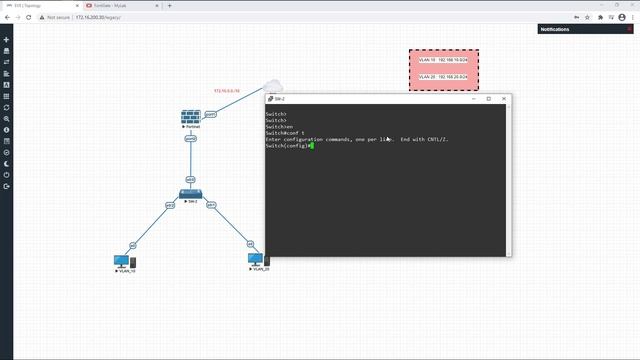
Task: Open the Nodes list in sidebar
Action: point(6,51)
